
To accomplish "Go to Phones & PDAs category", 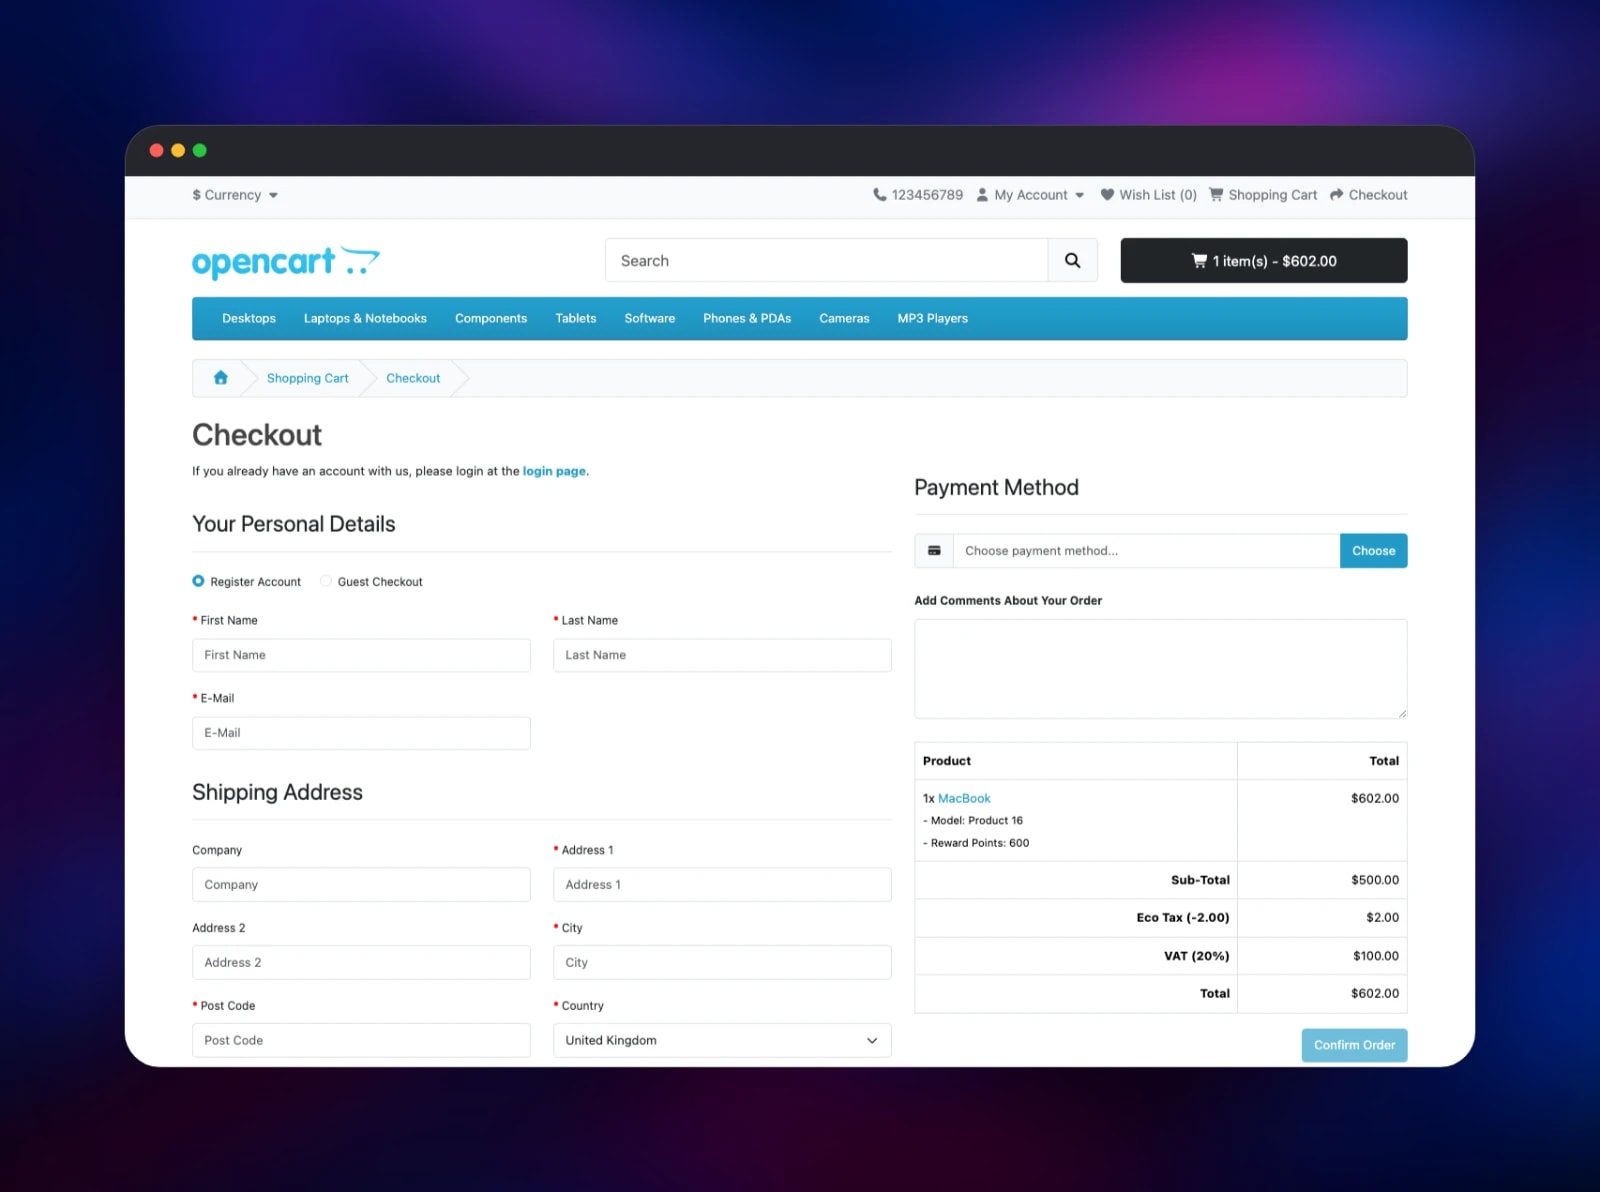I will tap(747, 319).
